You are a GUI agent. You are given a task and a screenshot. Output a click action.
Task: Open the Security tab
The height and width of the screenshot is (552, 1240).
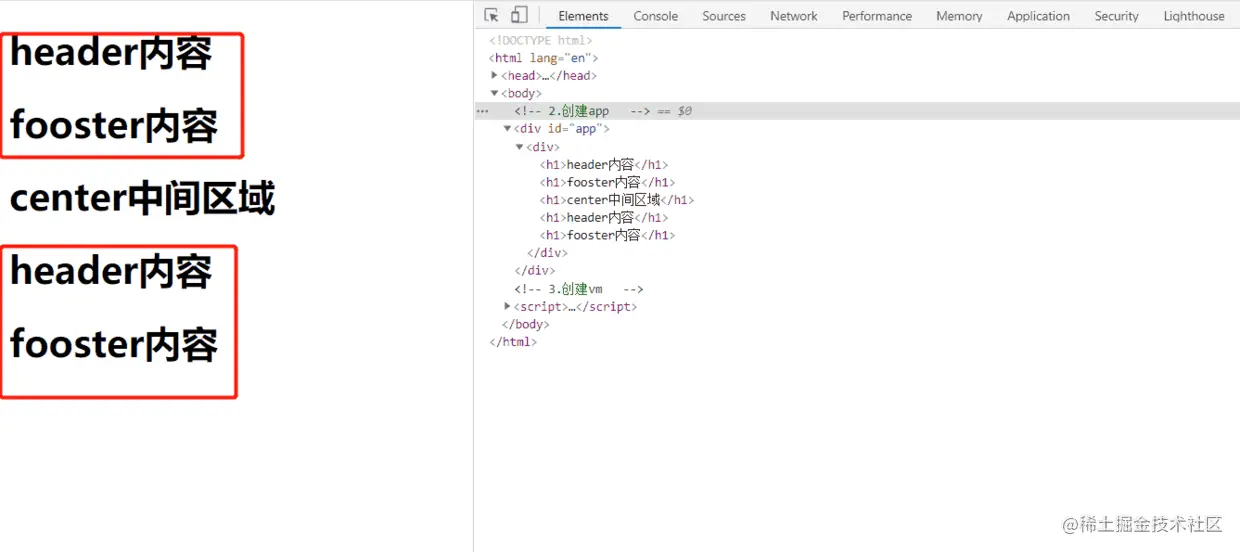[1116, 16]
